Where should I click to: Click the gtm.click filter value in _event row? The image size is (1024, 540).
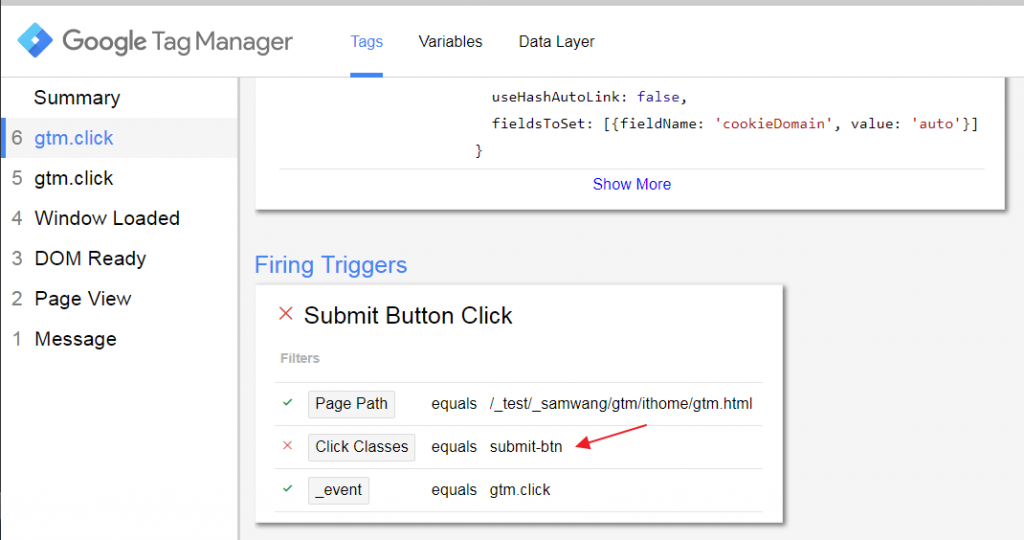click(x=520, y=490)
